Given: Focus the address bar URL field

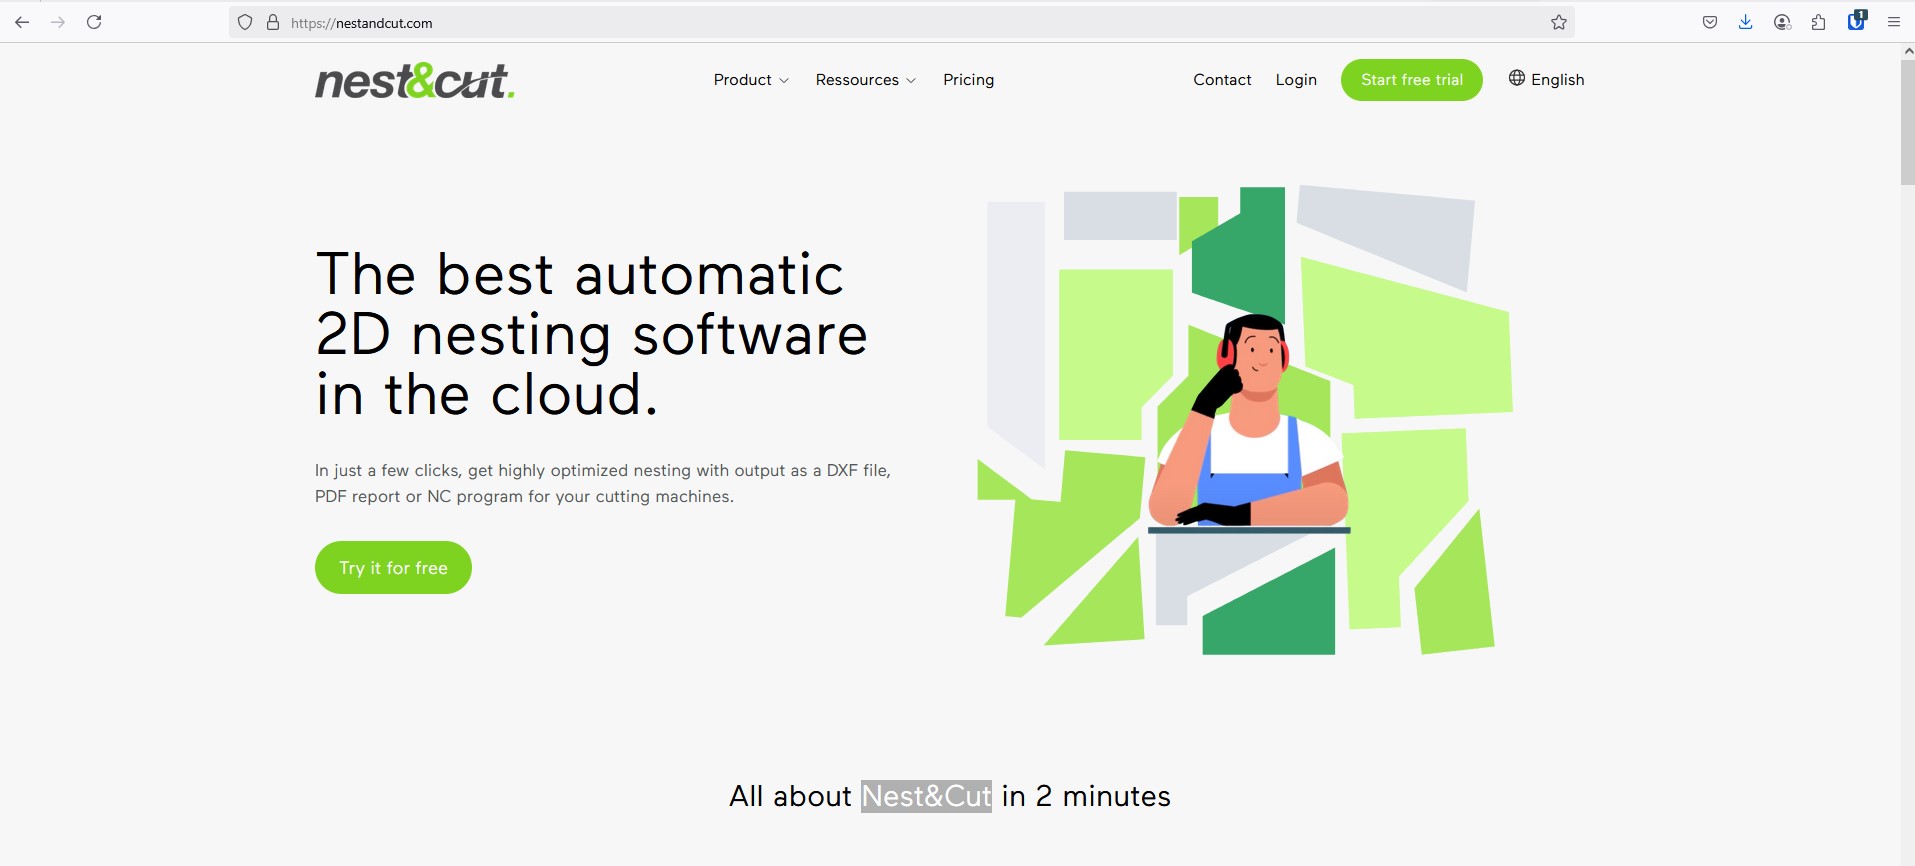Looking at the screenshot, I should (900, 22).
